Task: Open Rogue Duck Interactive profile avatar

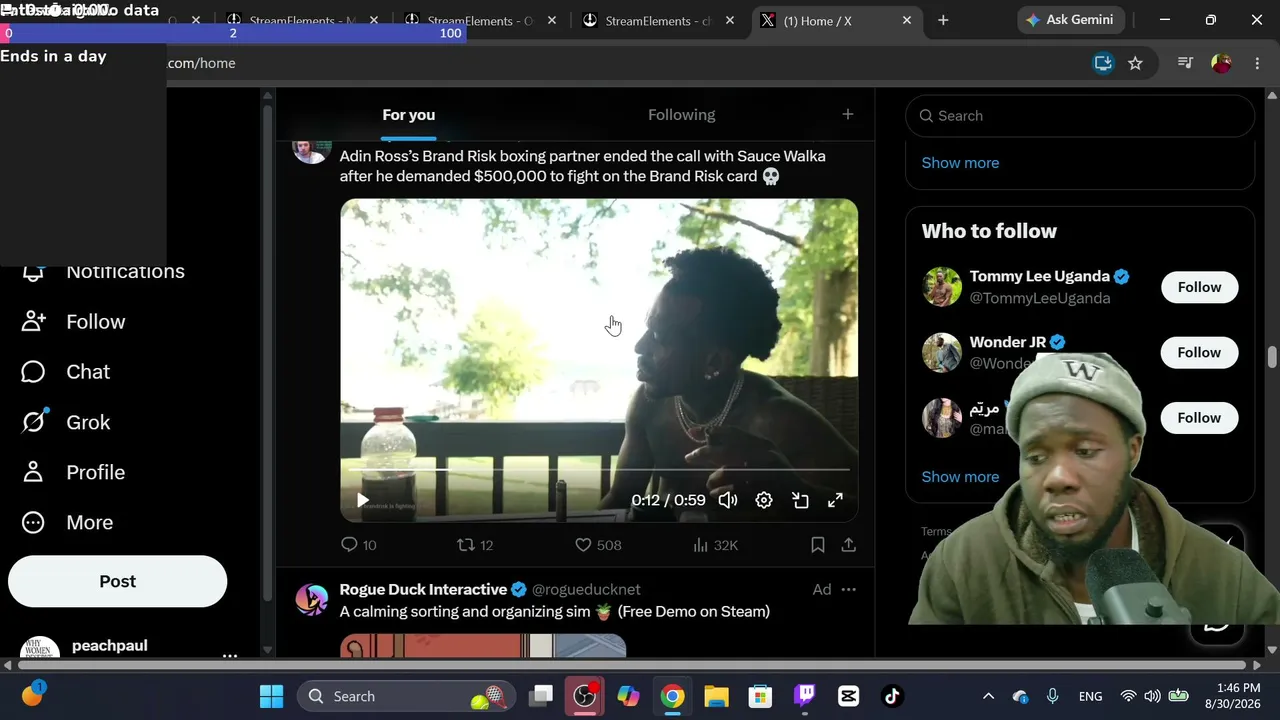Action: (312, 599)
